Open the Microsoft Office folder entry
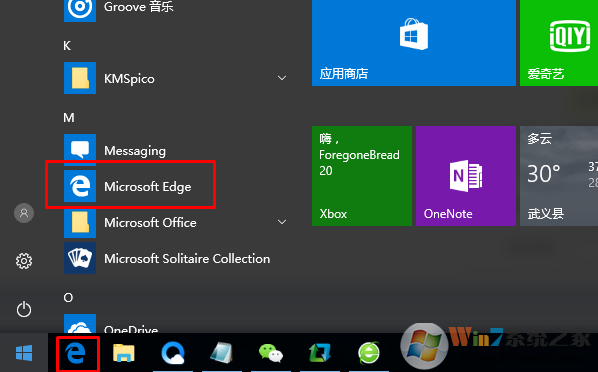Viewport: 598px width, 372px height. [175, 222]
